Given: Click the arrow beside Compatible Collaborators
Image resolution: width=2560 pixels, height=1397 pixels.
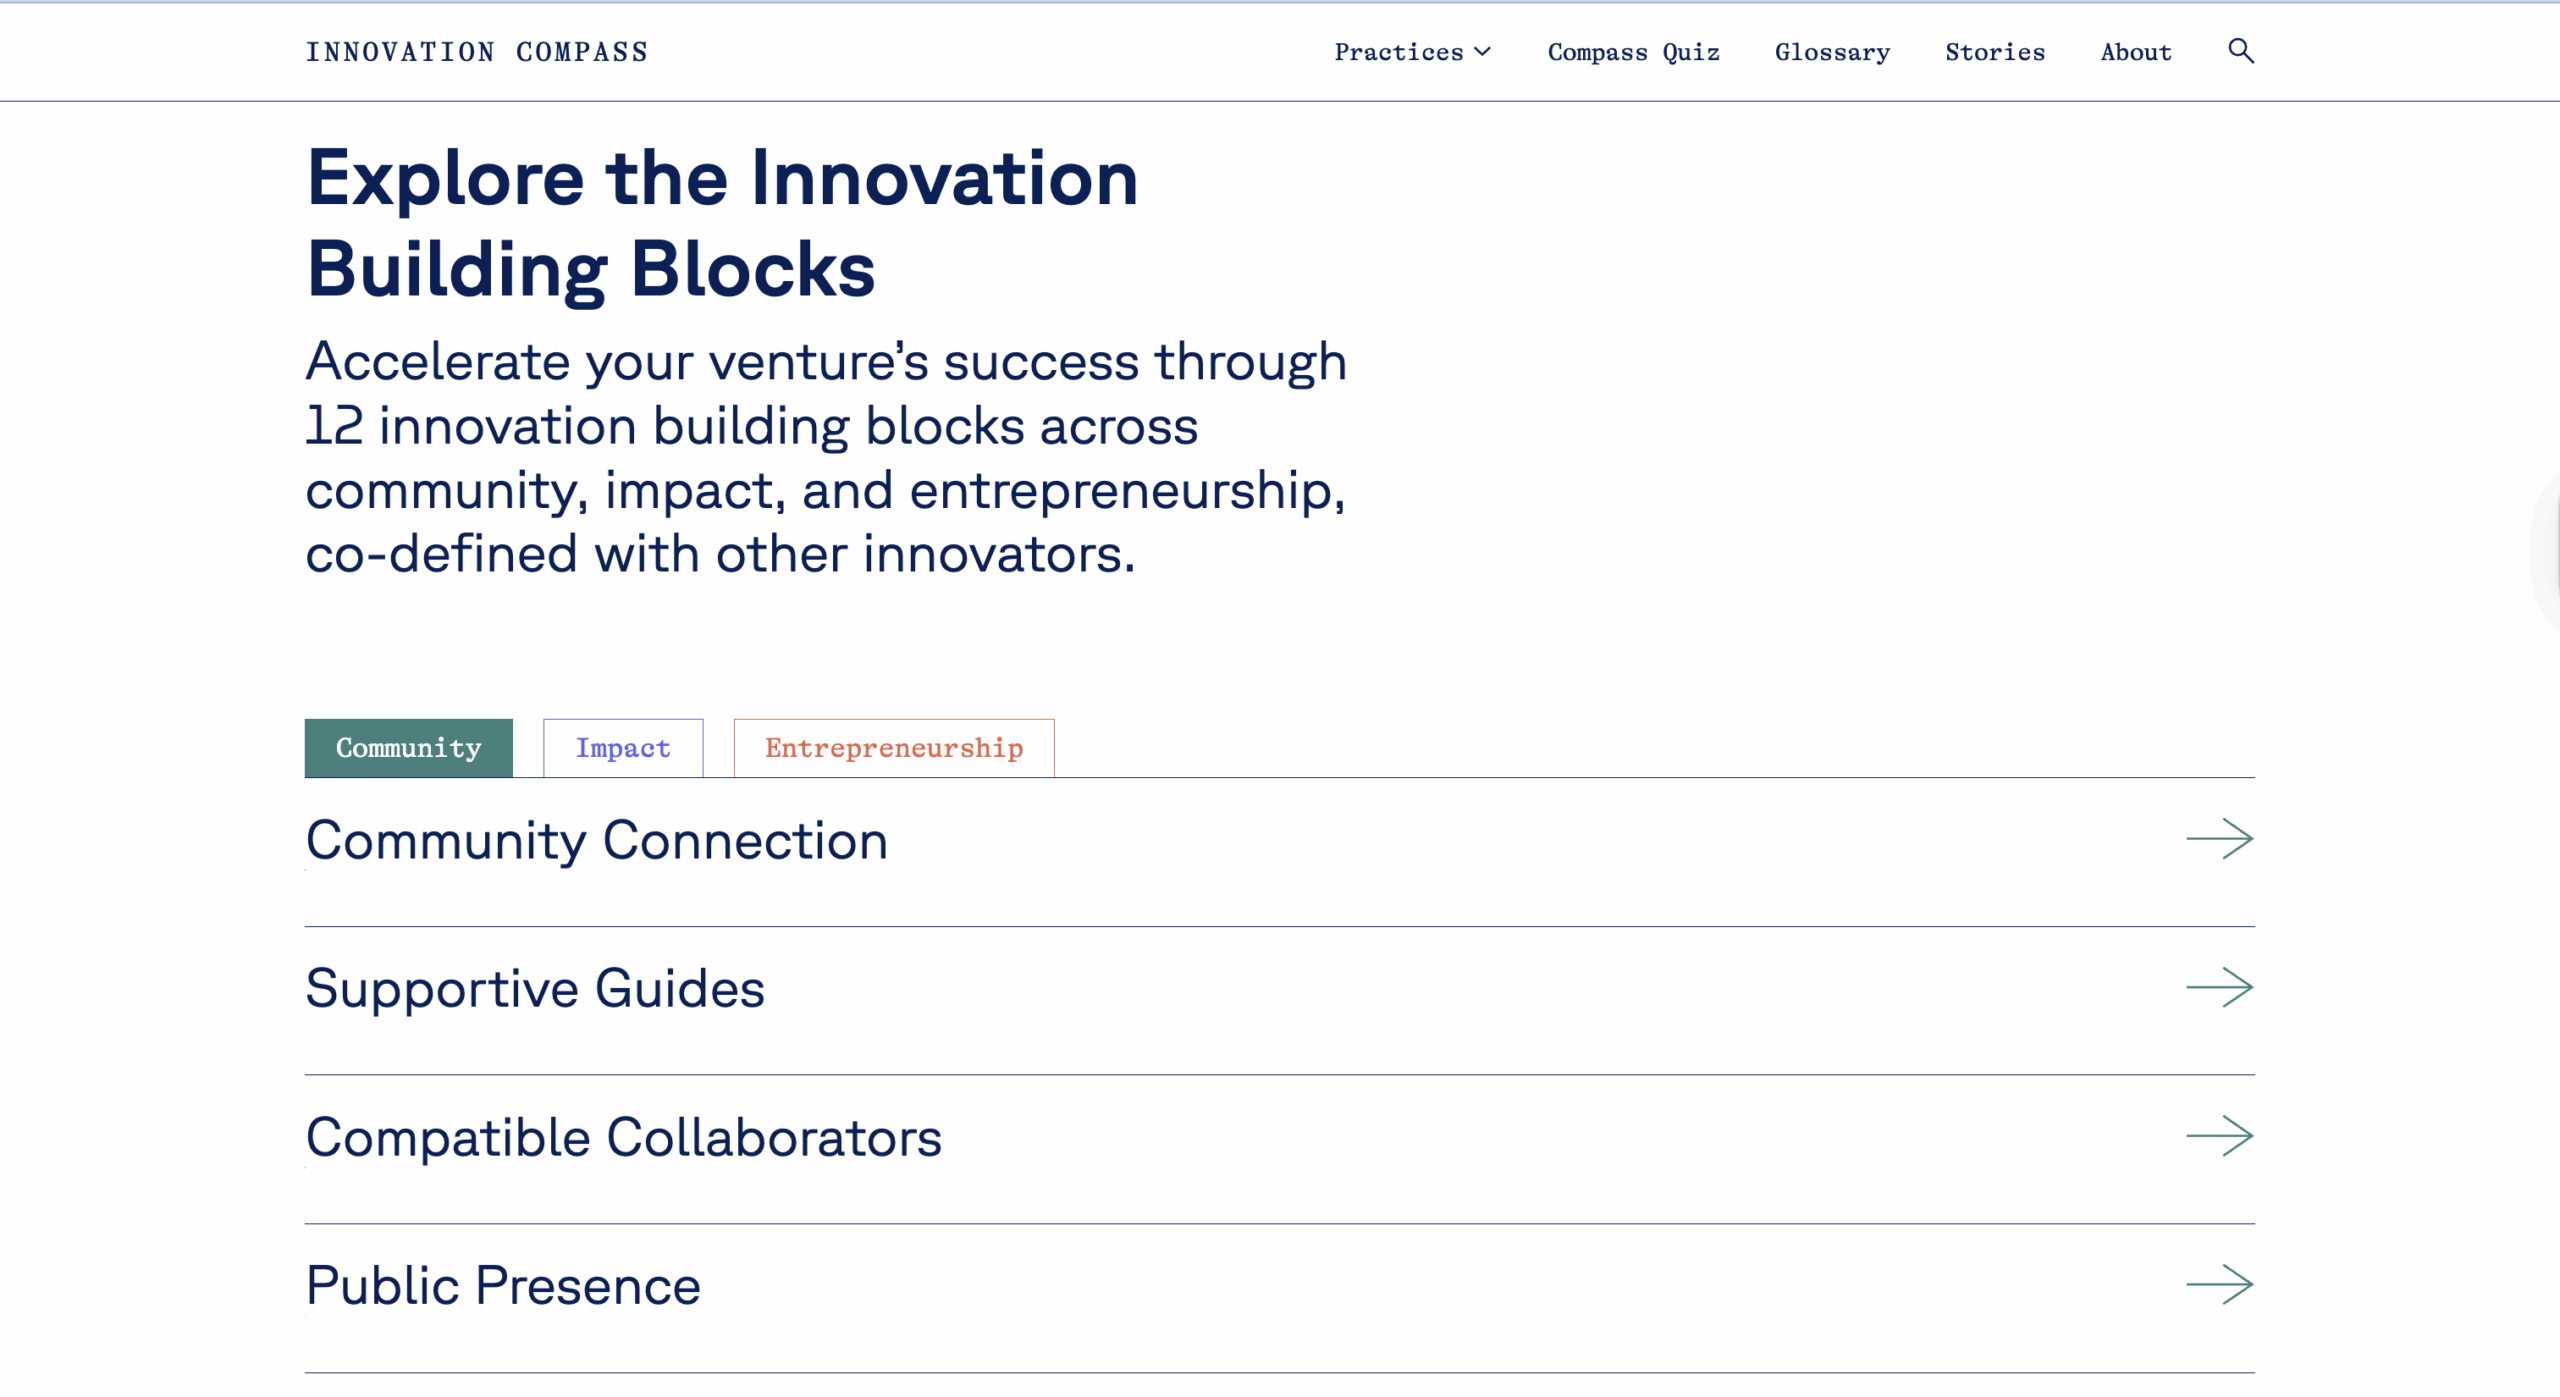Looking at the screenshot, I should click(x=2219, y=1136).
